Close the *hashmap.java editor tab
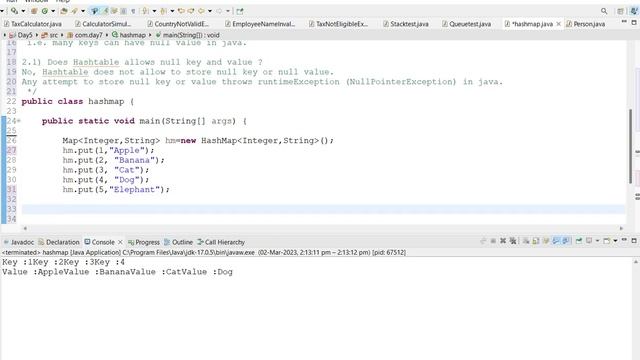 [558, 24]
